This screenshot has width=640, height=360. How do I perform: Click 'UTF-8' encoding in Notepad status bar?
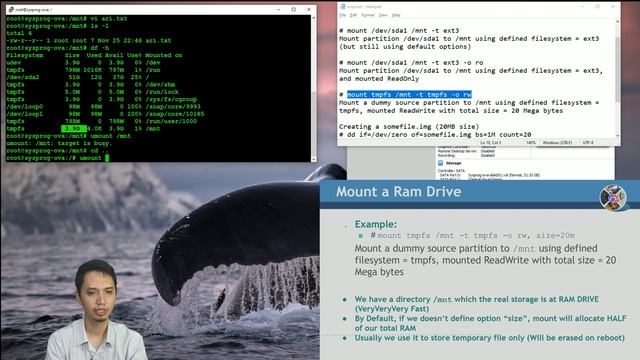(588, 143)
